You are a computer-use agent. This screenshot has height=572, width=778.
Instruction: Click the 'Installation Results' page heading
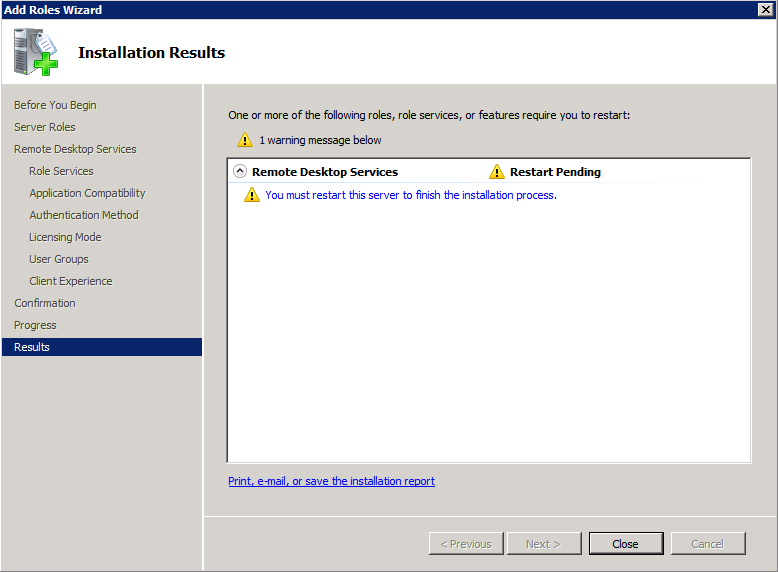pyautogui.click(x=151, y=53)
